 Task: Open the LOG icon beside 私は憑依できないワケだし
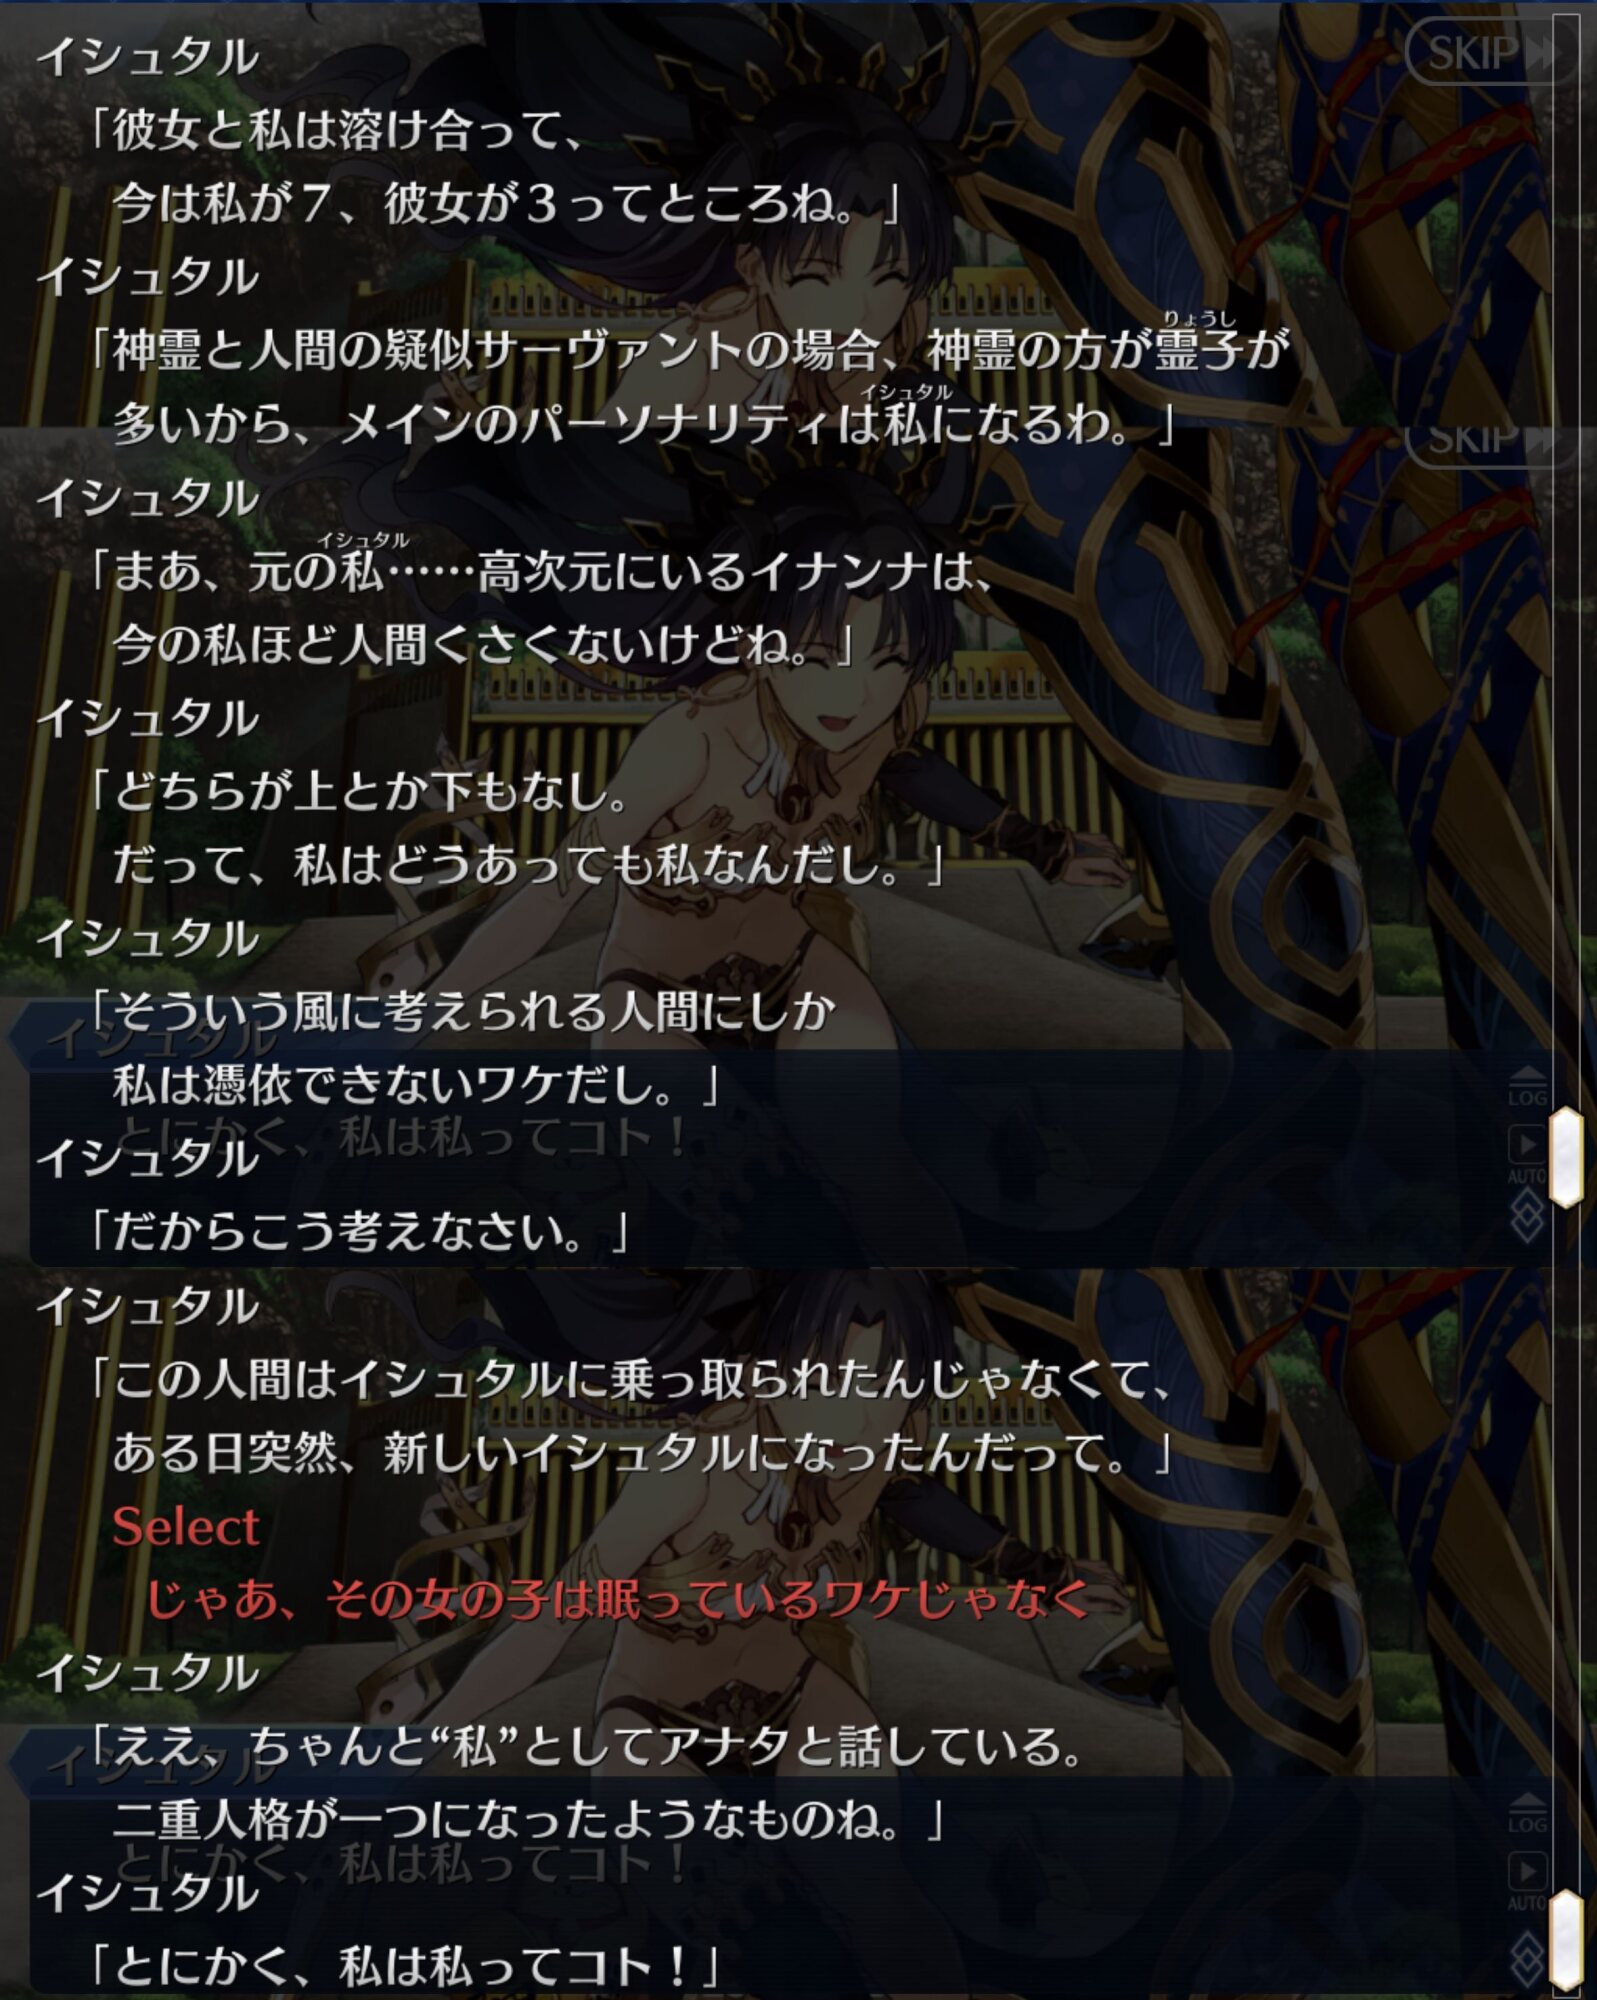(1527, 1085)
